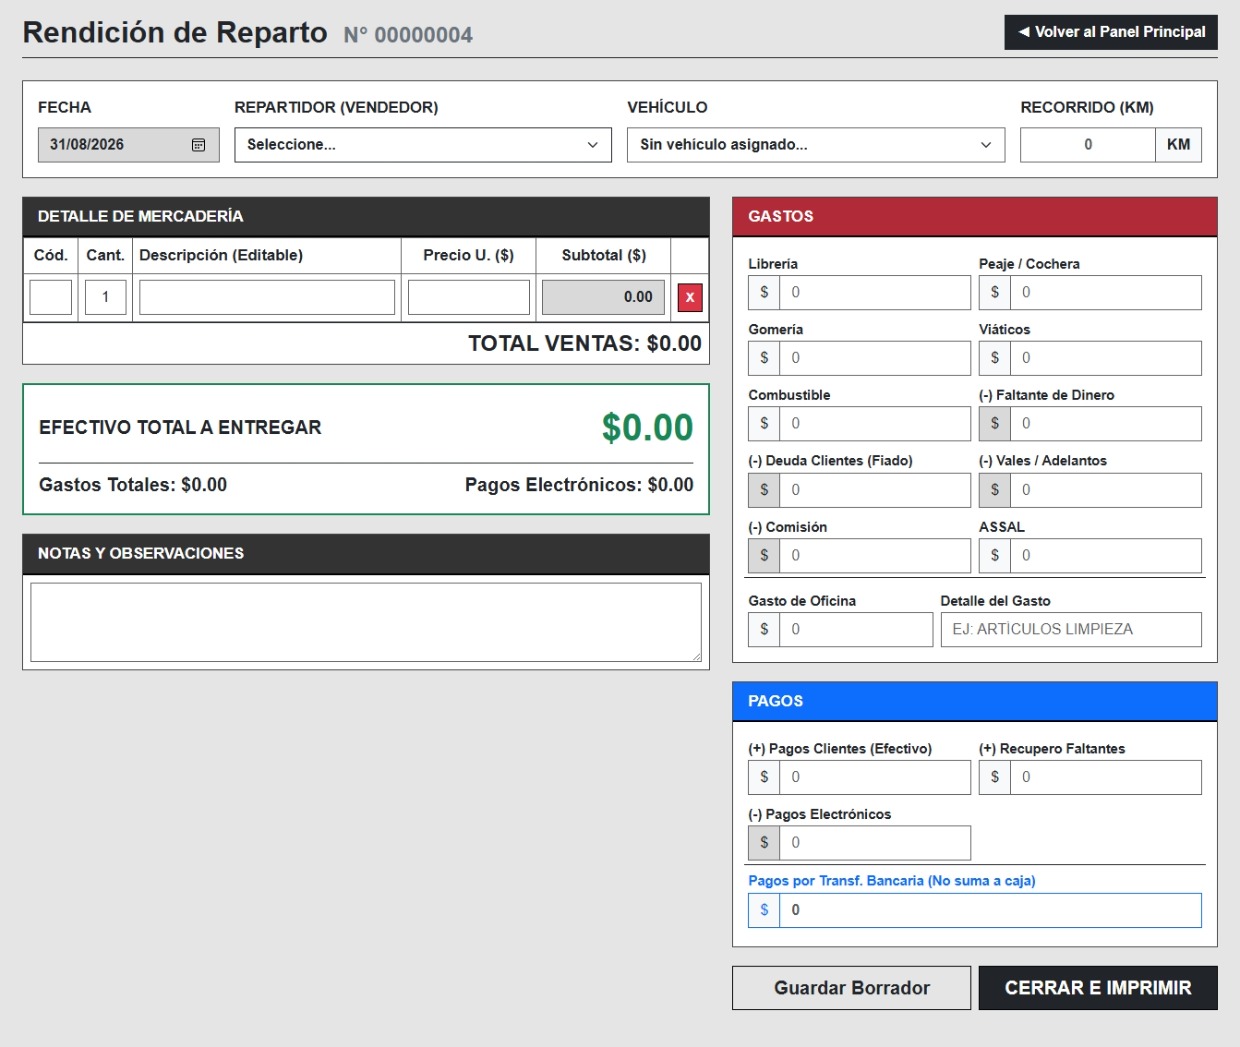This screenshot has width=1240, height=1047.
Task: Click the Guardar Borrador button
Action: click(852, 988)
